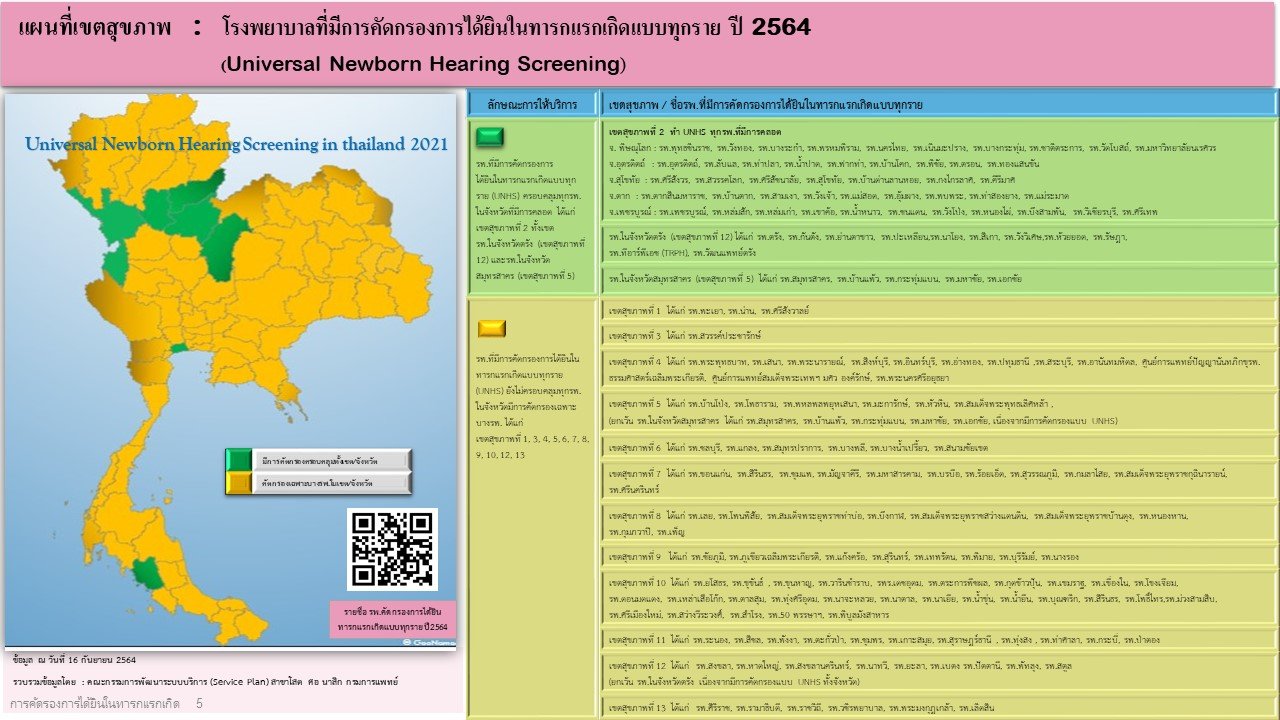Screen dimensions: 1280x720
Task: Select the 'เขตสุขภาพที่ 11' row
Action: point(938,639)
